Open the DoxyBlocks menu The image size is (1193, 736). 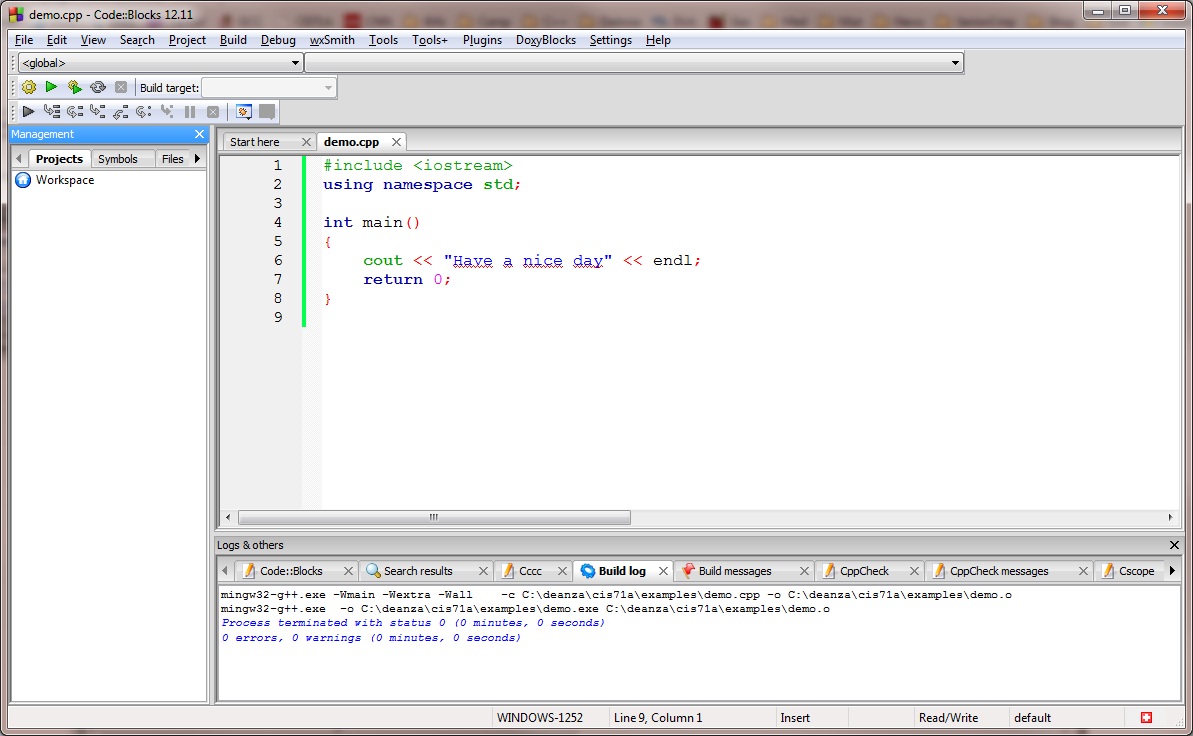coord(546,40)
